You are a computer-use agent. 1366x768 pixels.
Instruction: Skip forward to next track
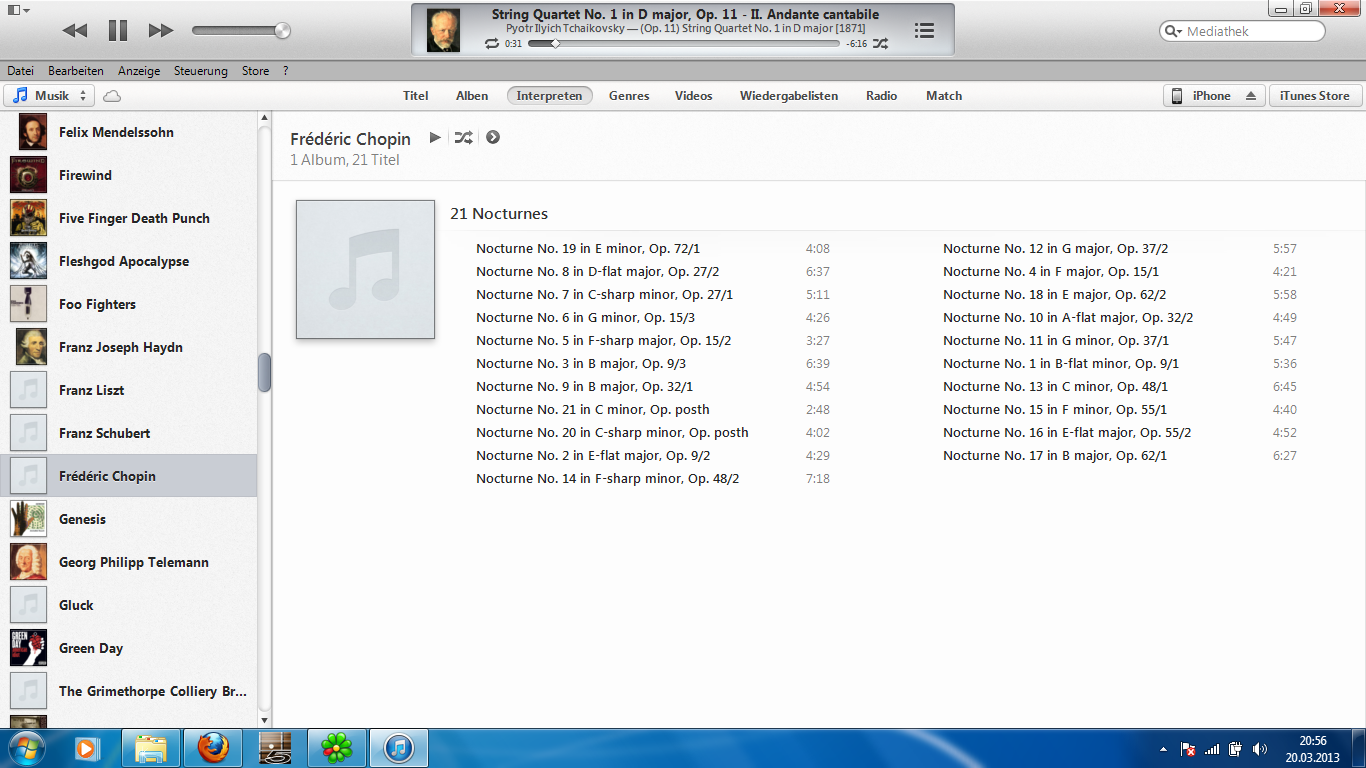pos(161,31)
